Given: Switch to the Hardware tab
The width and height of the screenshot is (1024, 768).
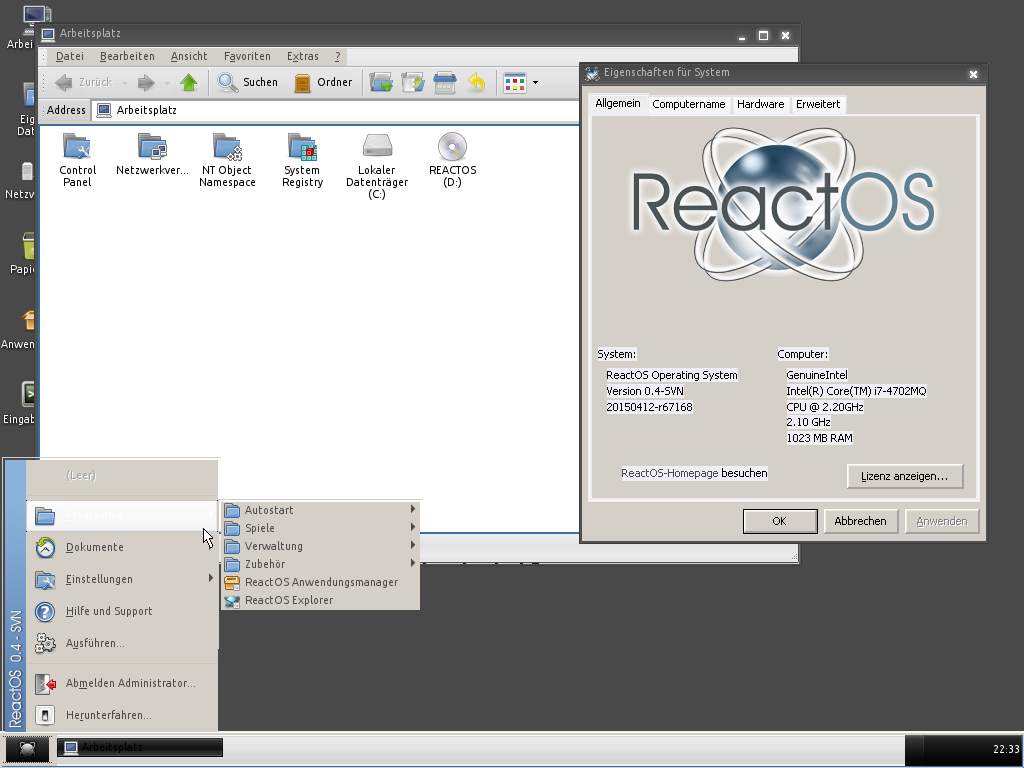Looking at the screenshot, I should 760,104.
